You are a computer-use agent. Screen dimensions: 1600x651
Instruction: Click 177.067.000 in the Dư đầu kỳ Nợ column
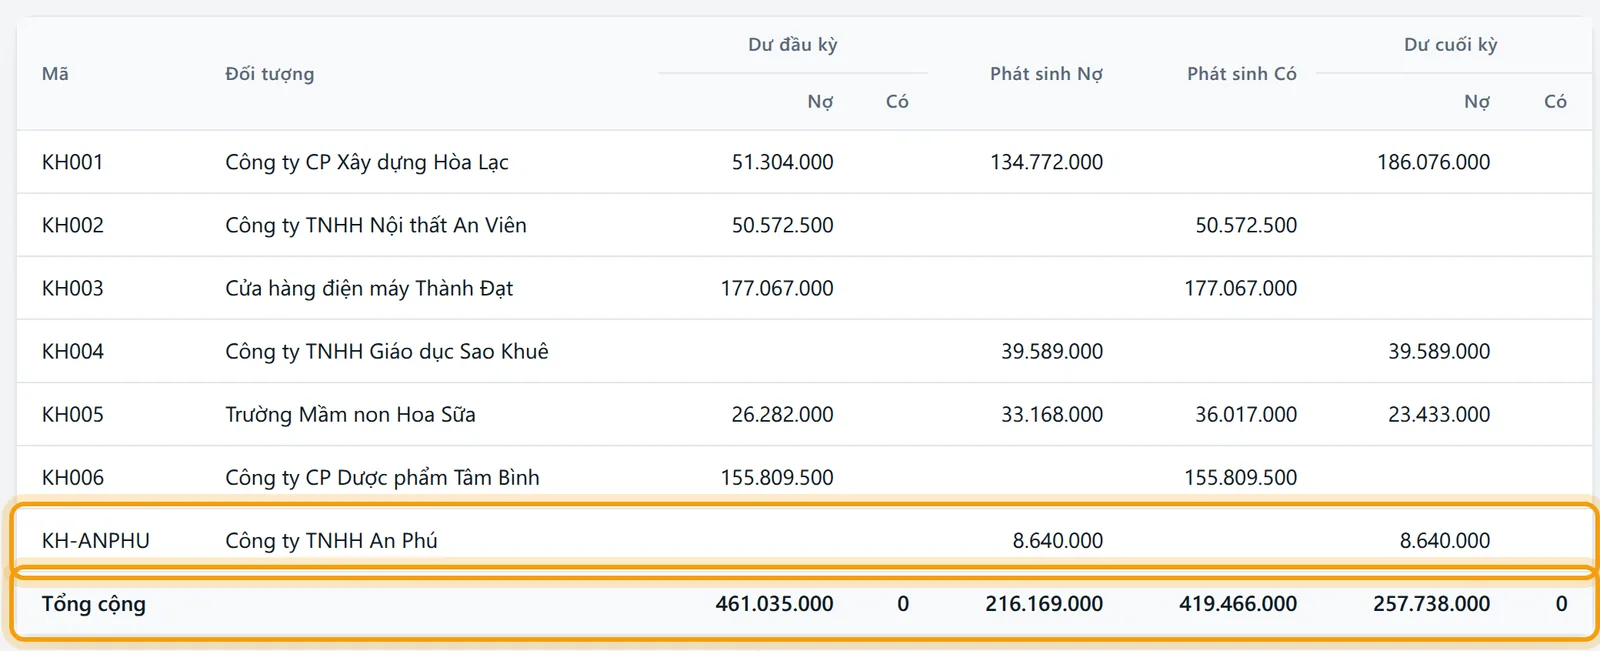point(777,288)
